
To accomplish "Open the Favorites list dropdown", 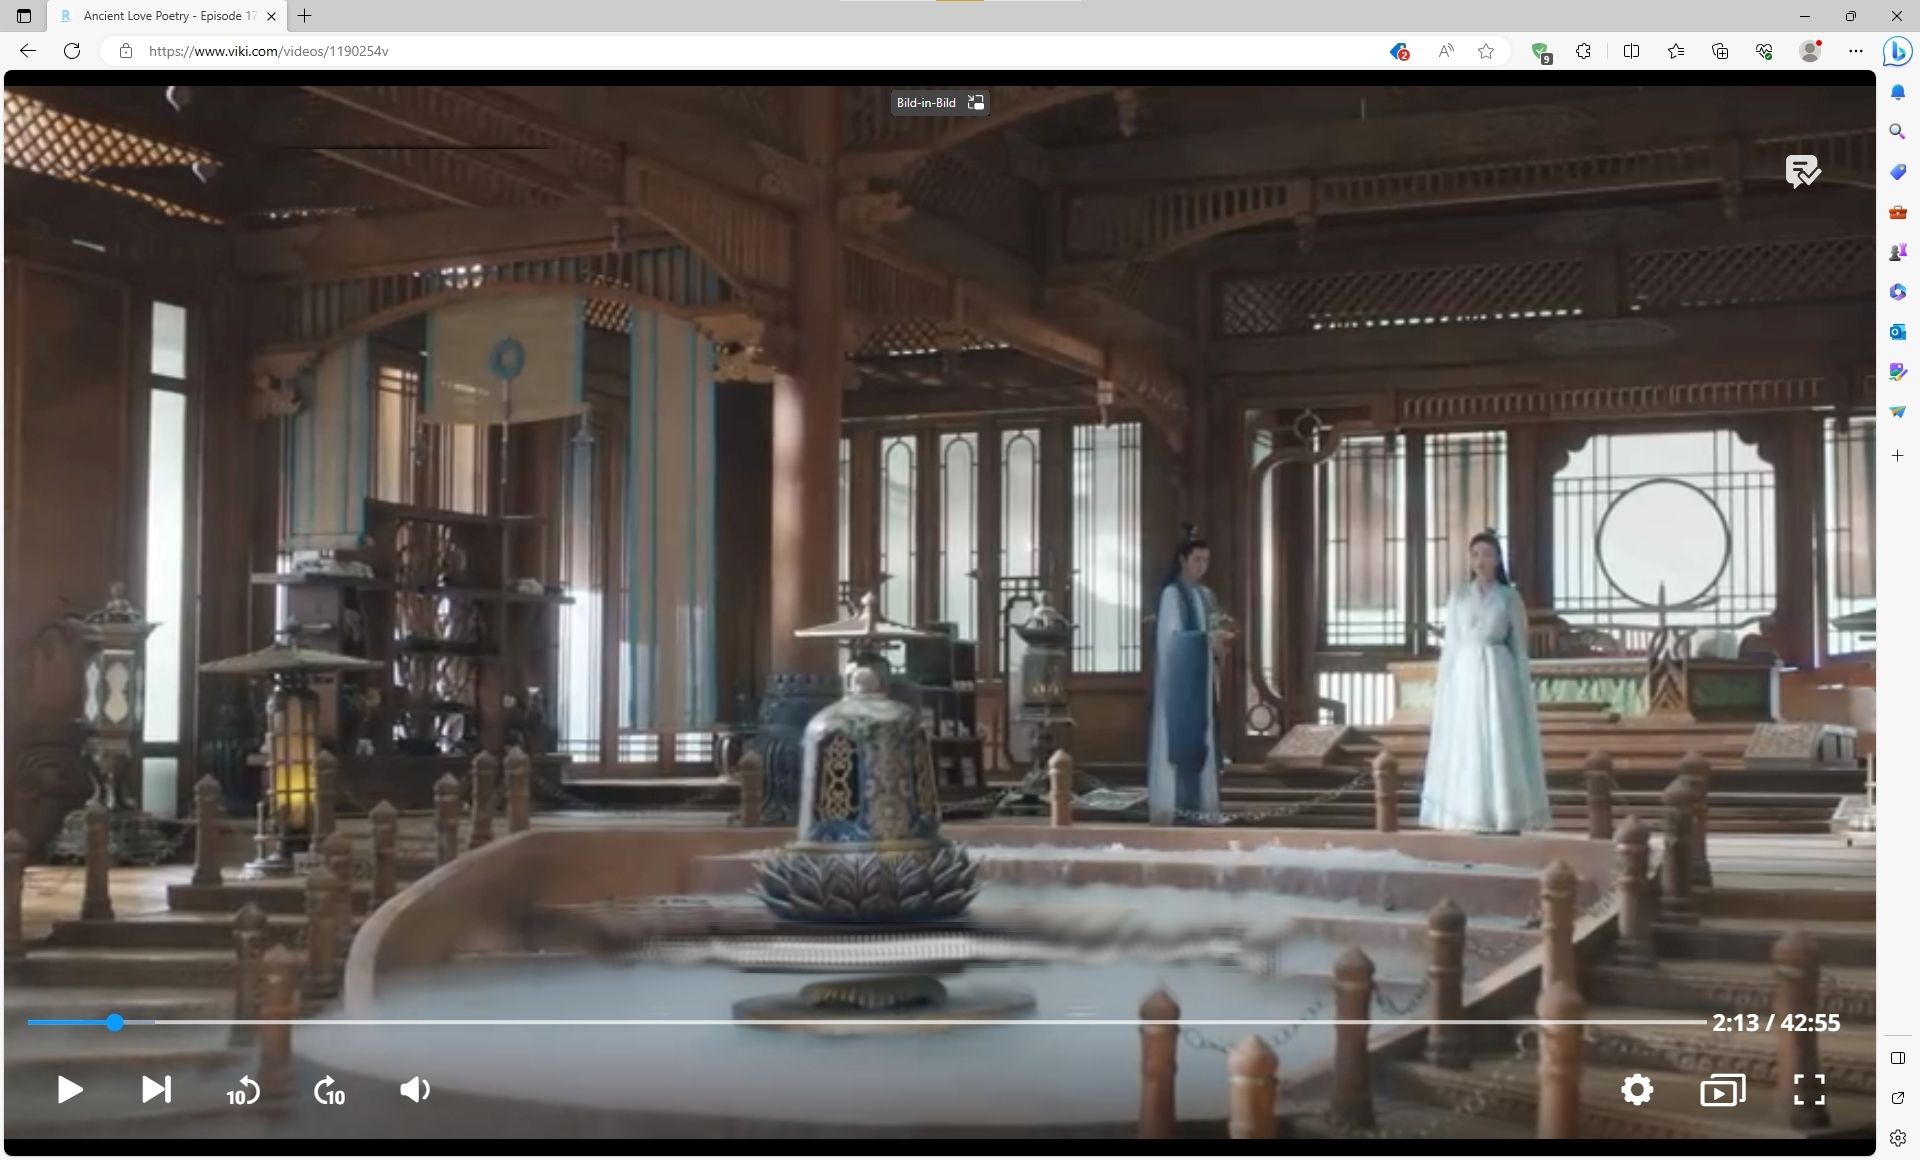I will (1676, 51).
